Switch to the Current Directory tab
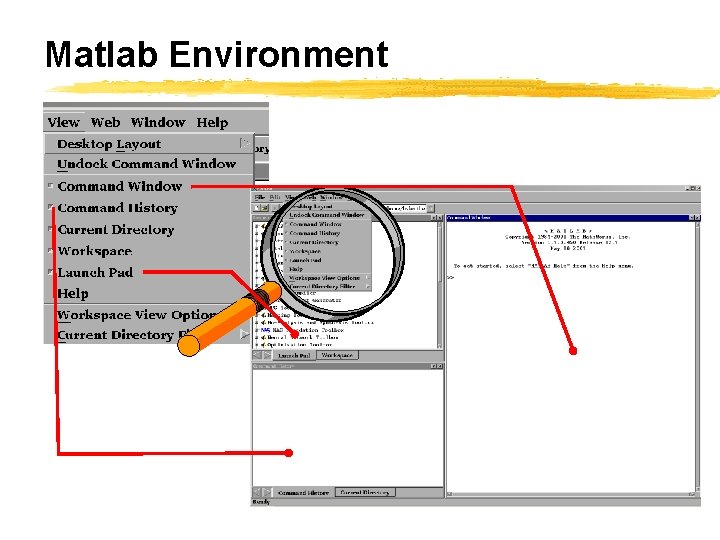The width and height of the screenshot is (720, 540). [x=365, y=492]
